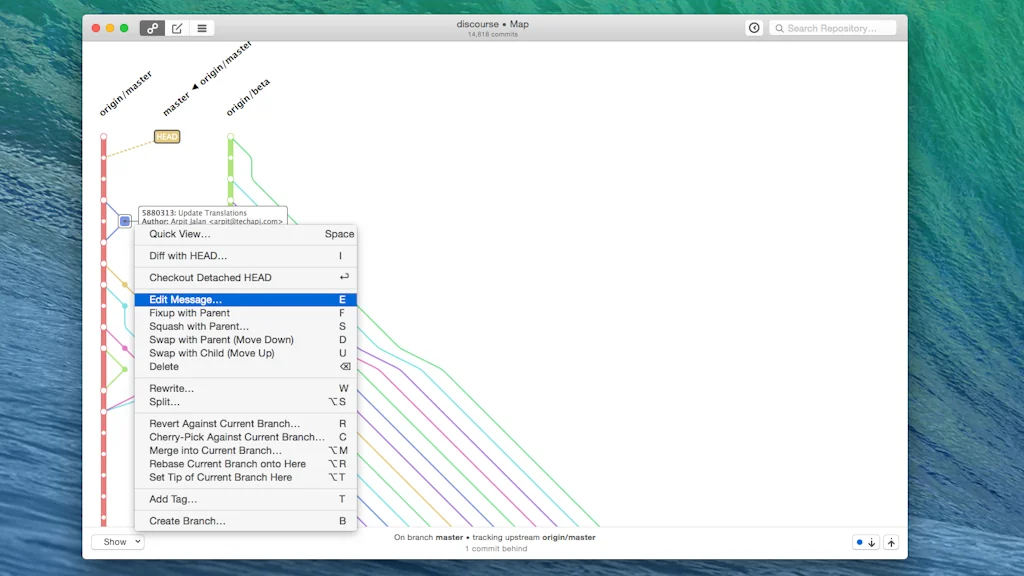Select the highlighted commit node on the graph
This screenshot has height=576, width=1024.
(125, 220)
